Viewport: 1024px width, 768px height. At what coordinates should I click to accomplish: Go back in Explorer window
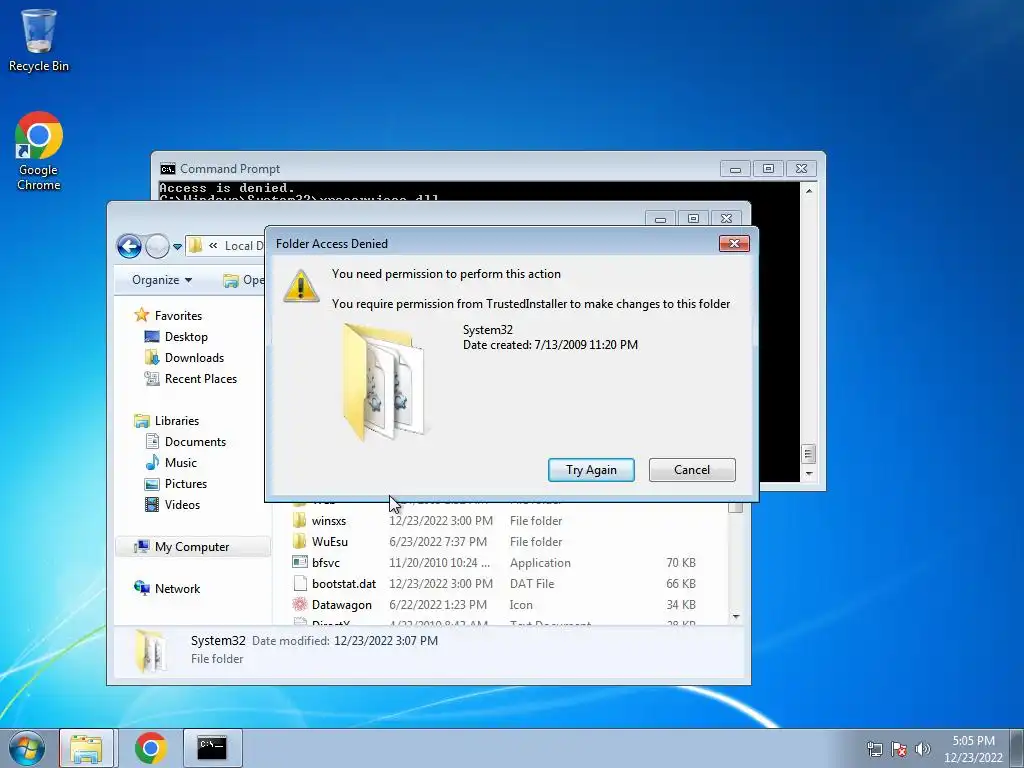click(129, 246)
